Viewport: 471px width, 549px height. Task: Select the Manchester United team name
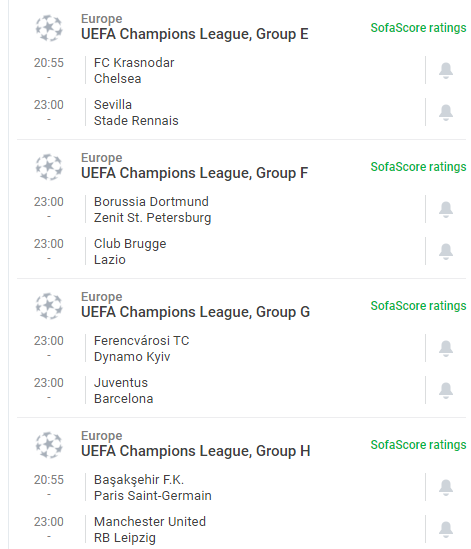tap(150, 522)
